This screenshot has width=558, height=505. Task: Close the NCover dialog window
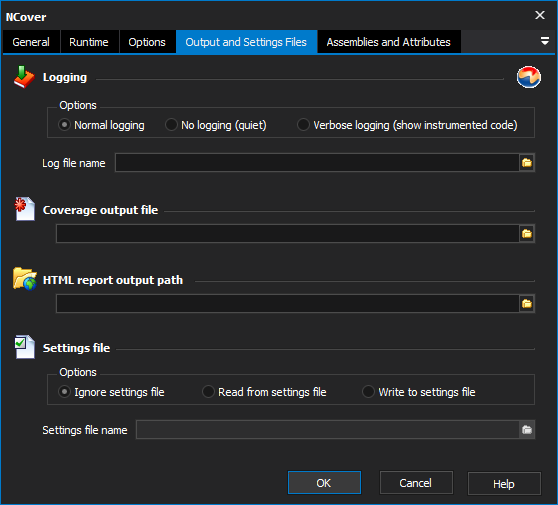(x=540, y=15)
